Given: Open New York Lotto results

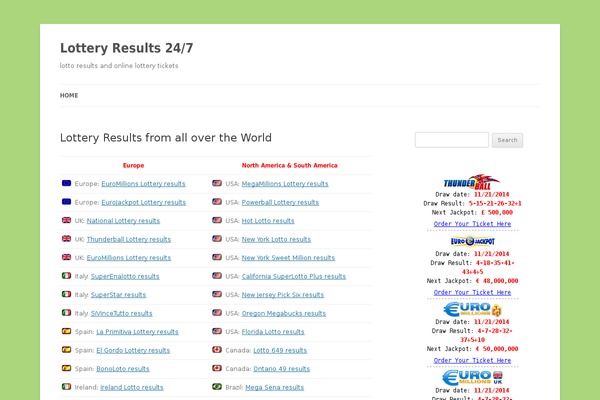Looking at the screenshot, I should pos(276,239).
